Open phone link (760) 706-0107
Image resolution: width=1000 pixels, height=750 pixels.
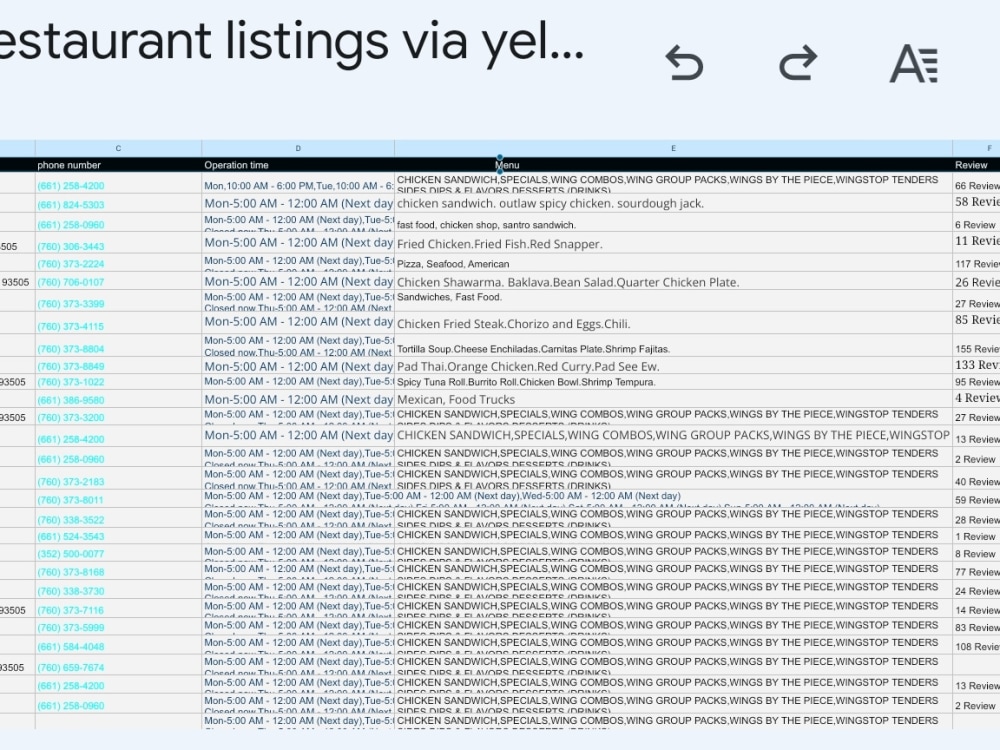(71, 282)
